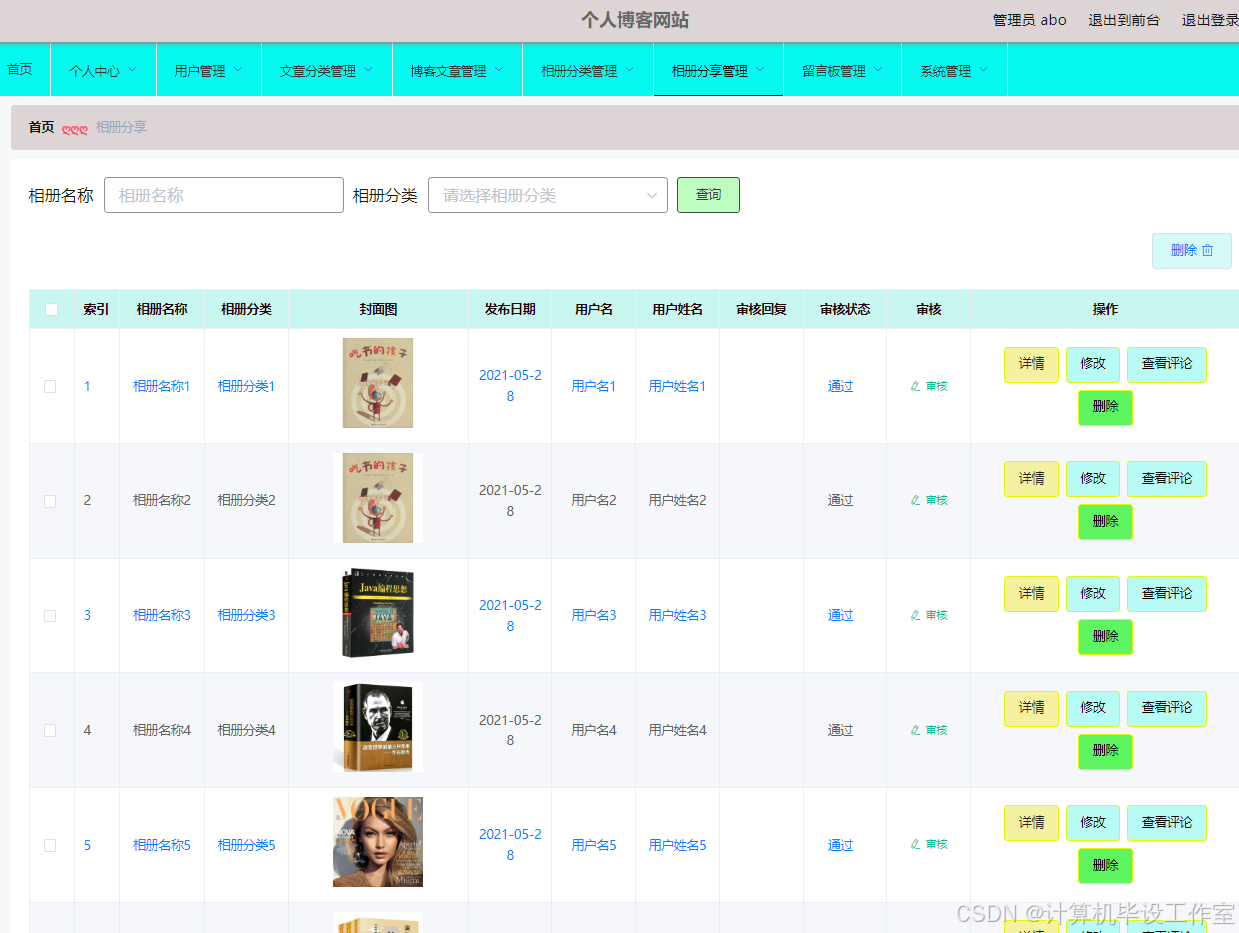Image resolution: width=1239 pixels, height=933 pixels.
Task: Expand the 留言板管理 menu chevron
Action: coord(878,70)
